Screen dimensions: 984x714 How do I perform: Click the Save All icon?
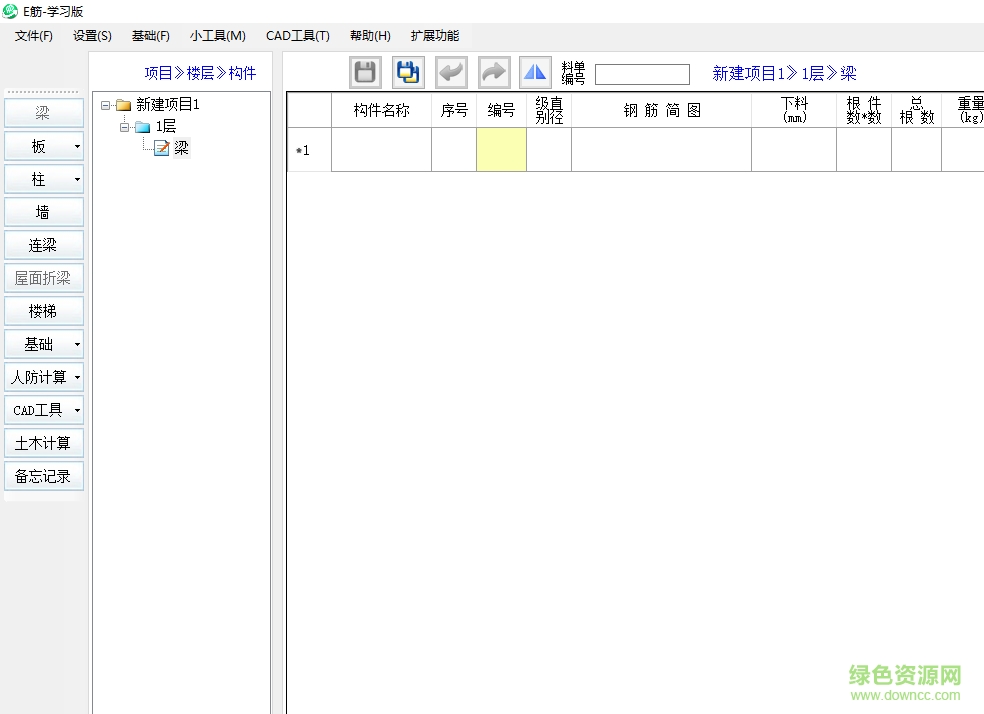pos(408,72)
